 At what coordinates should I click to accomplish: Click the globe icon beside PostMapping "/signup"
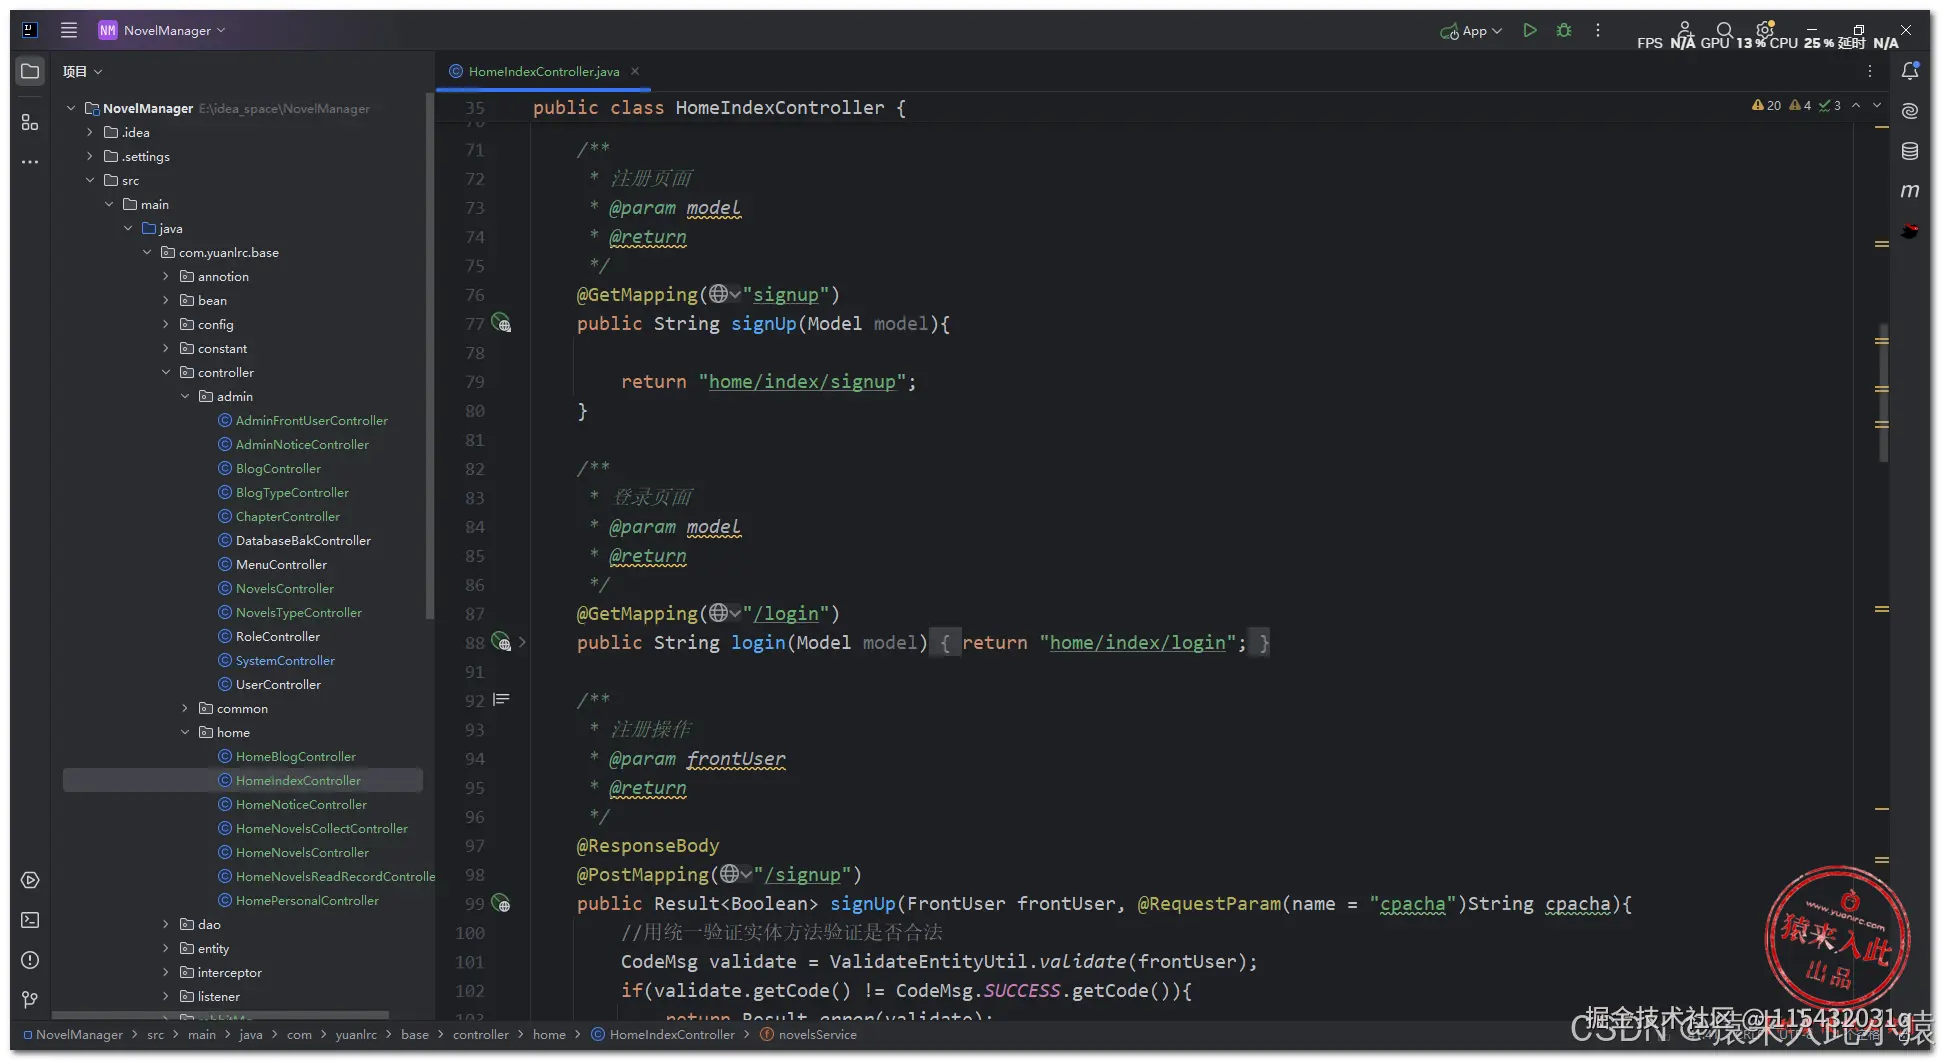tap(730, 874)
